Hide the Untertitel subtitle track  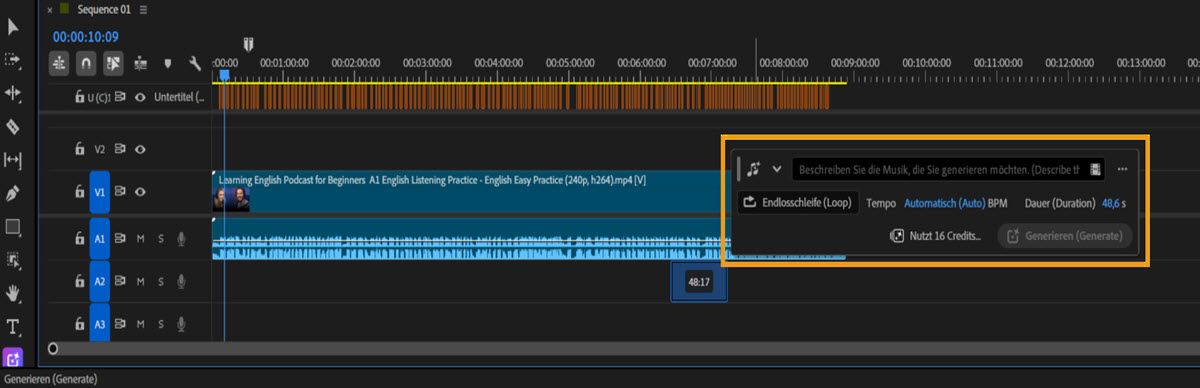click(x=141, y=97)
